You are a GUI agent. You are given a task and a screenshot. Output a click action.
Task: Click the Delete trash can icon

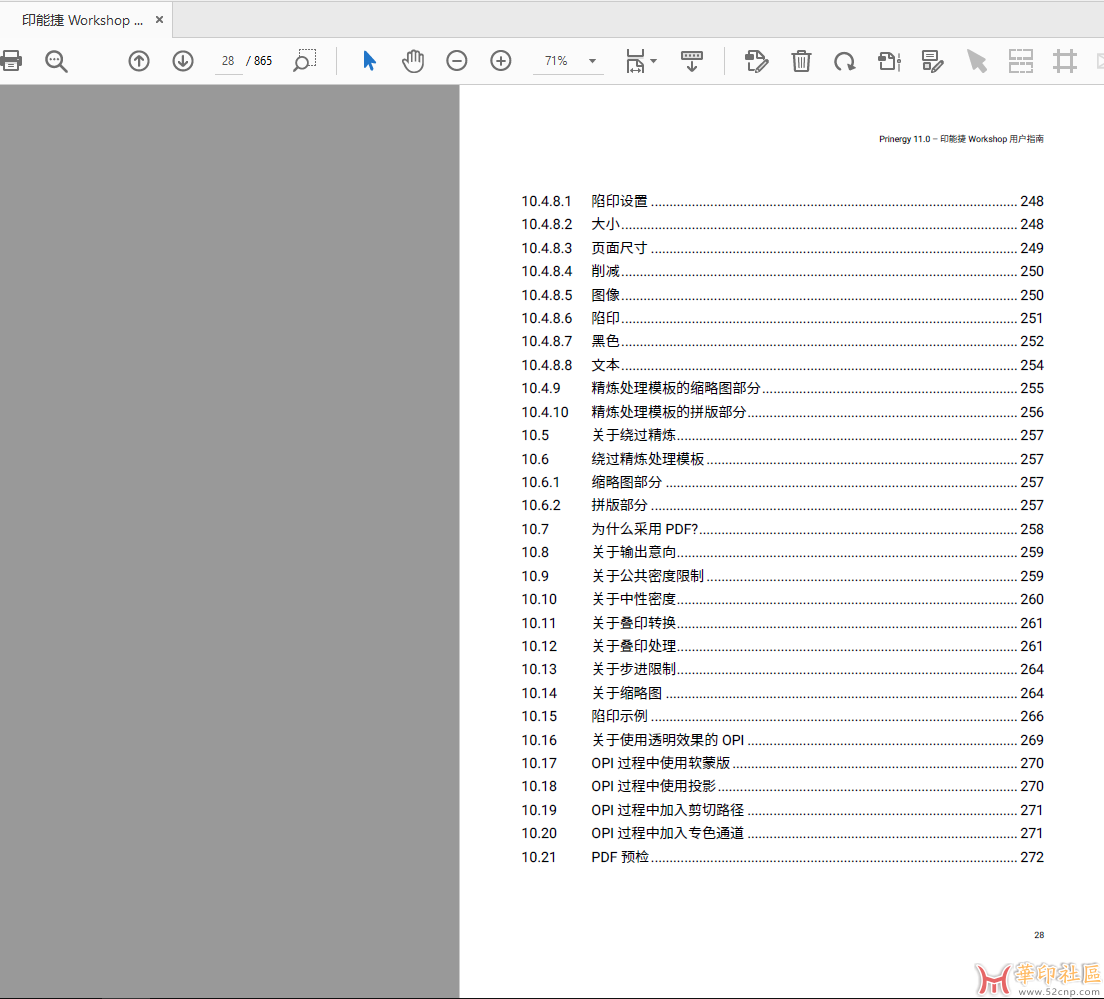(x=801, y=61)
